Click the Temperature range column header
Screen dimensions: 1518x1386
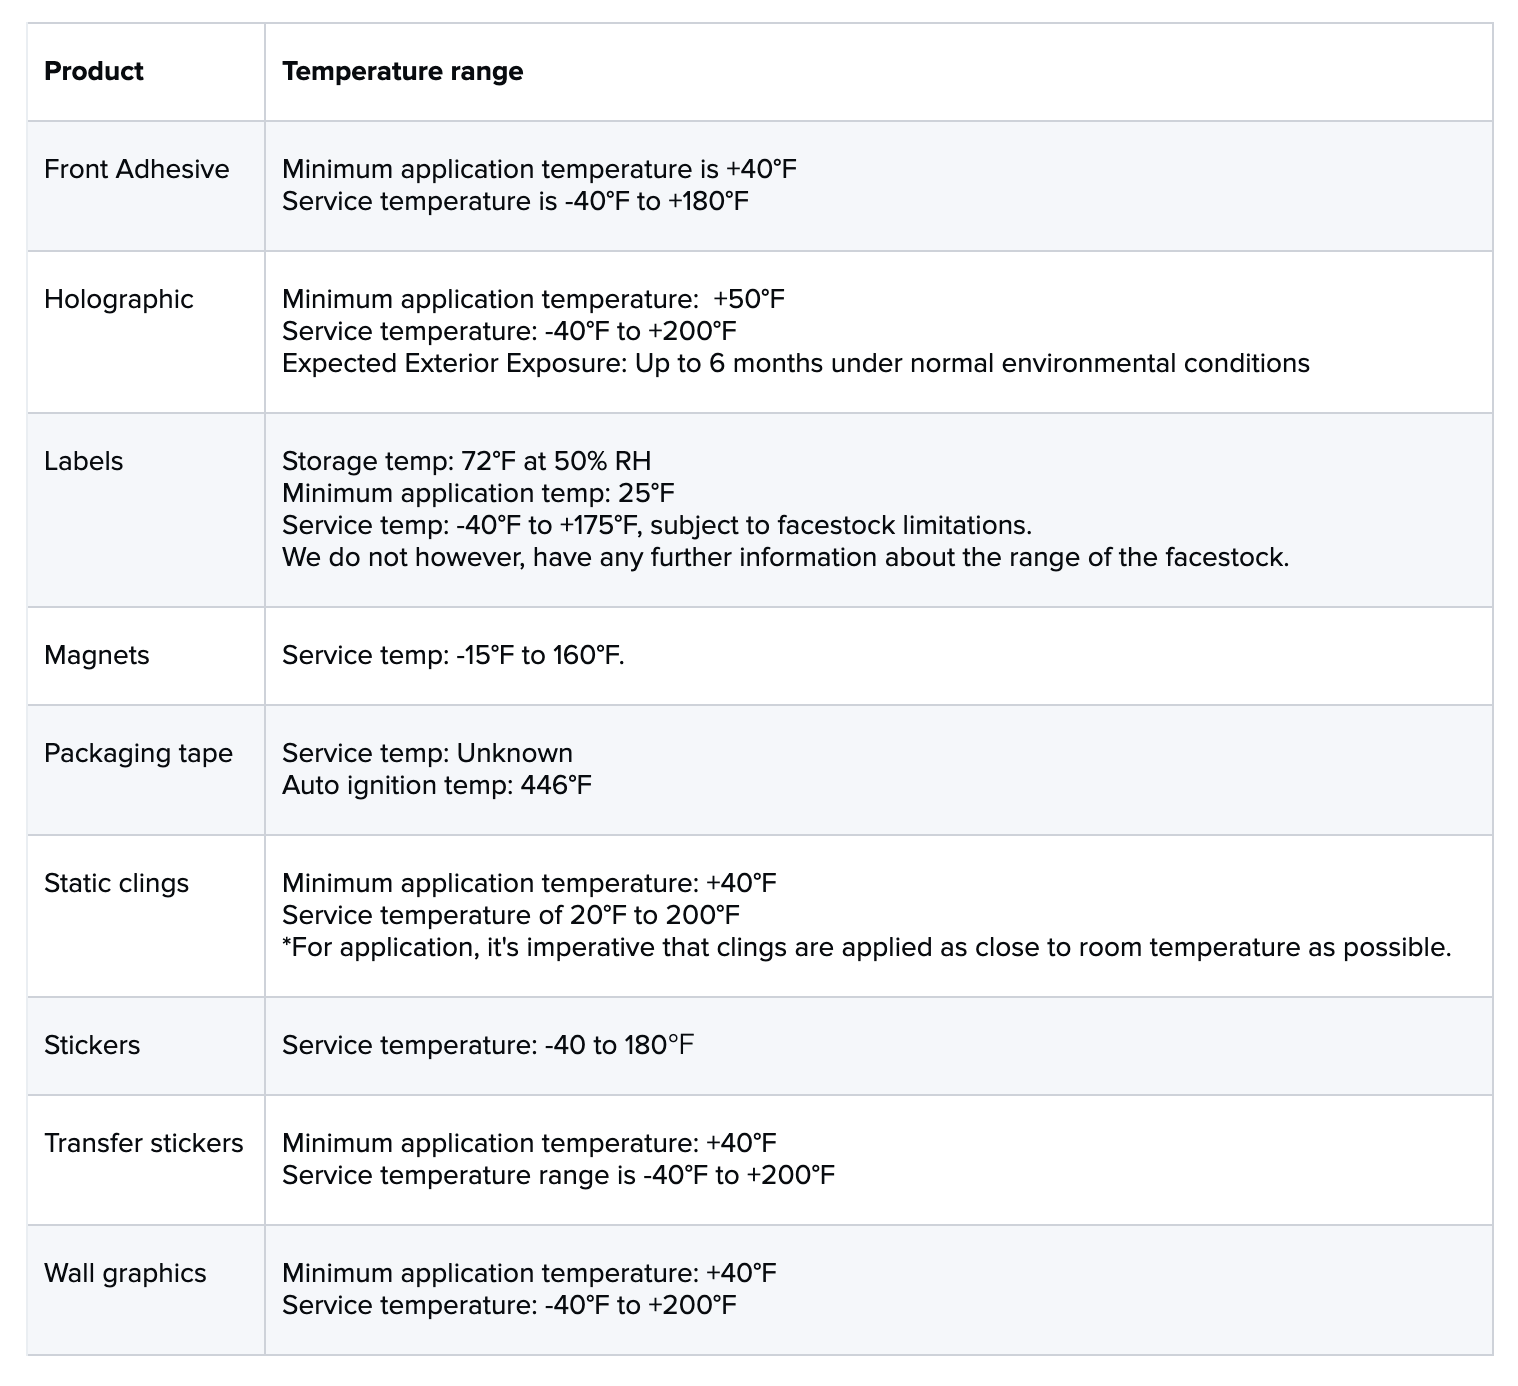coord(402,71)
